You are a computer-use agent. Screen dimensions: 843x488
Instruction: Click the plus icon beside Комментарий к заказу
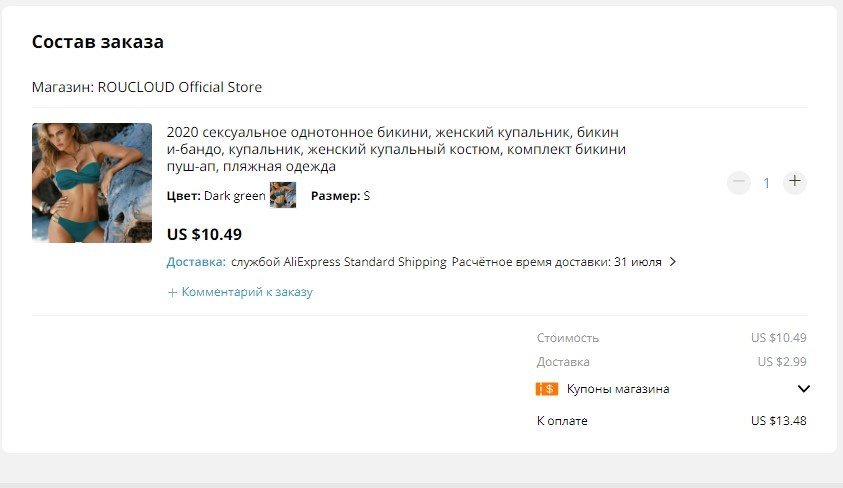coord(172,292)
